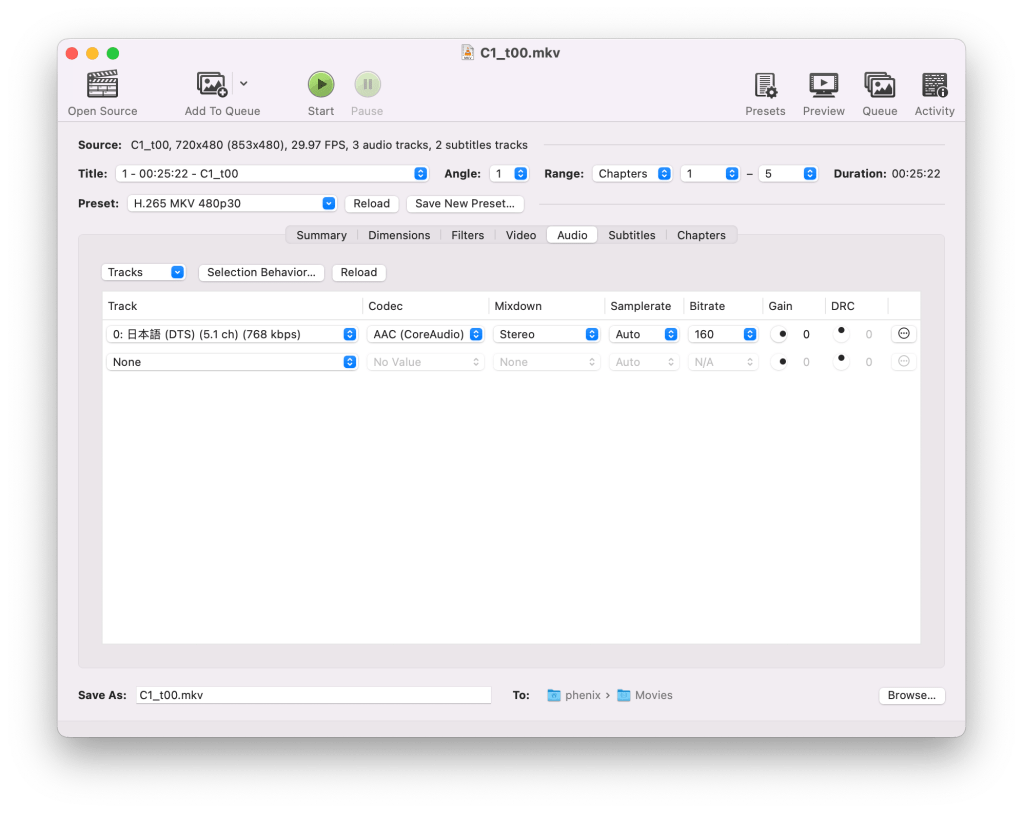
Task: Click the ellipsis options button for track 0
Action: pyautogui.click(x=903, y=334)
